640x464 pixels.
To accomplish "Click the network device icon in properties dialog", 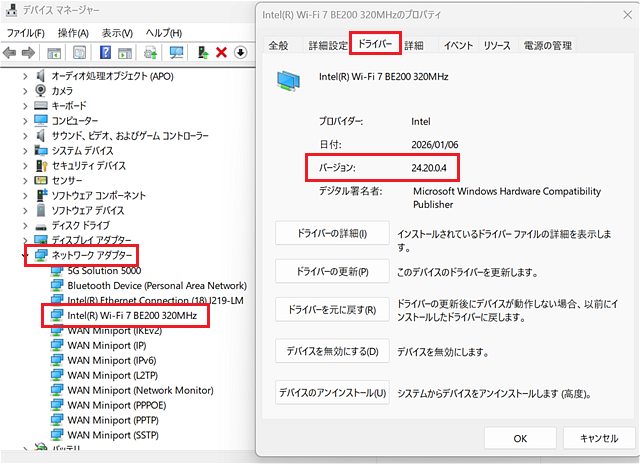I will pos(288,80).
